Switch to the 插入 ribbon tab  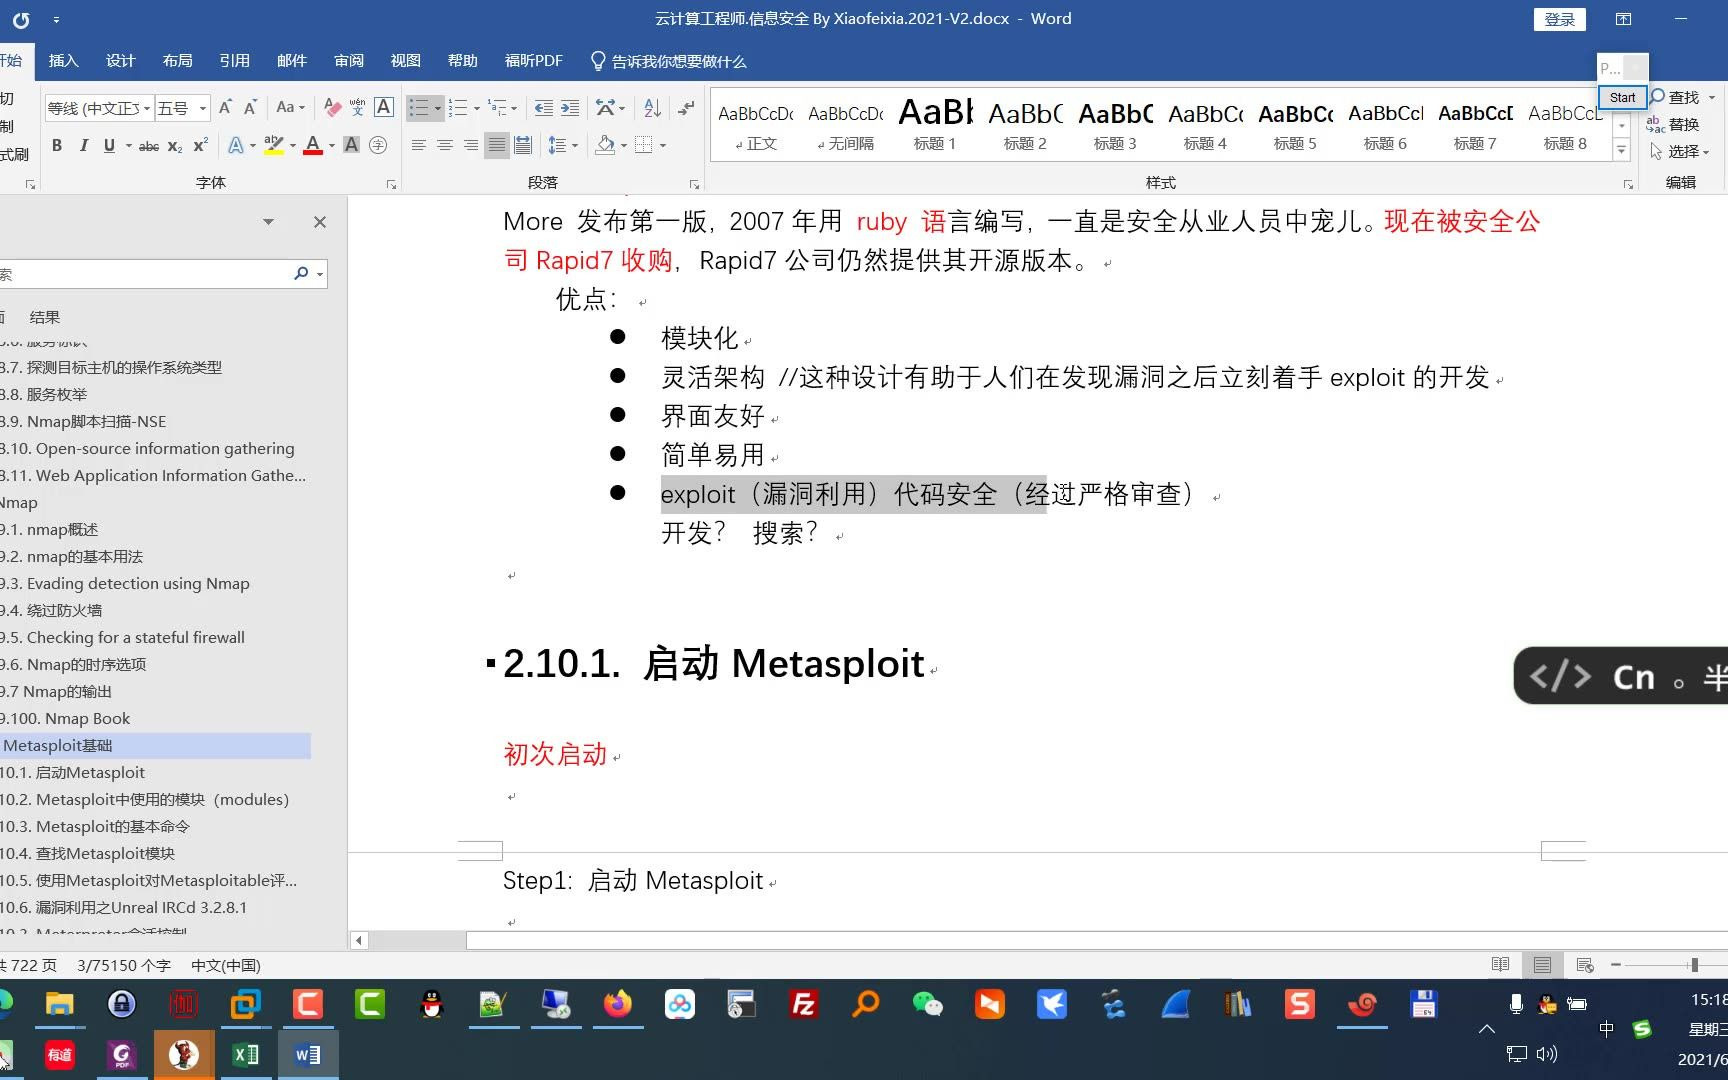pyautogui.click(x=63, y=60)
